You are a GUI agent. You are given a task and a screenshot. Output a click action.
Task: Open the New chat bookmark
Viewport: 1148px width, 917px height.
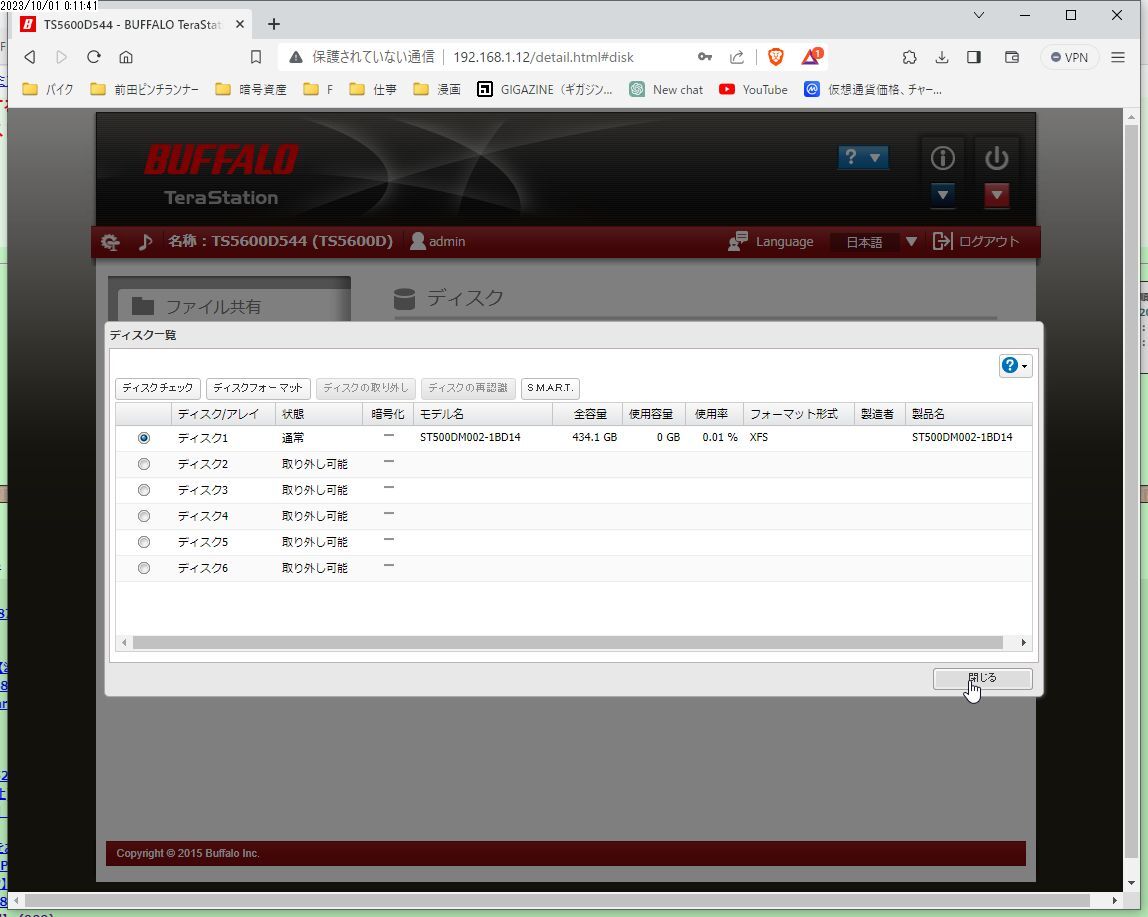(x=667, y=89)
